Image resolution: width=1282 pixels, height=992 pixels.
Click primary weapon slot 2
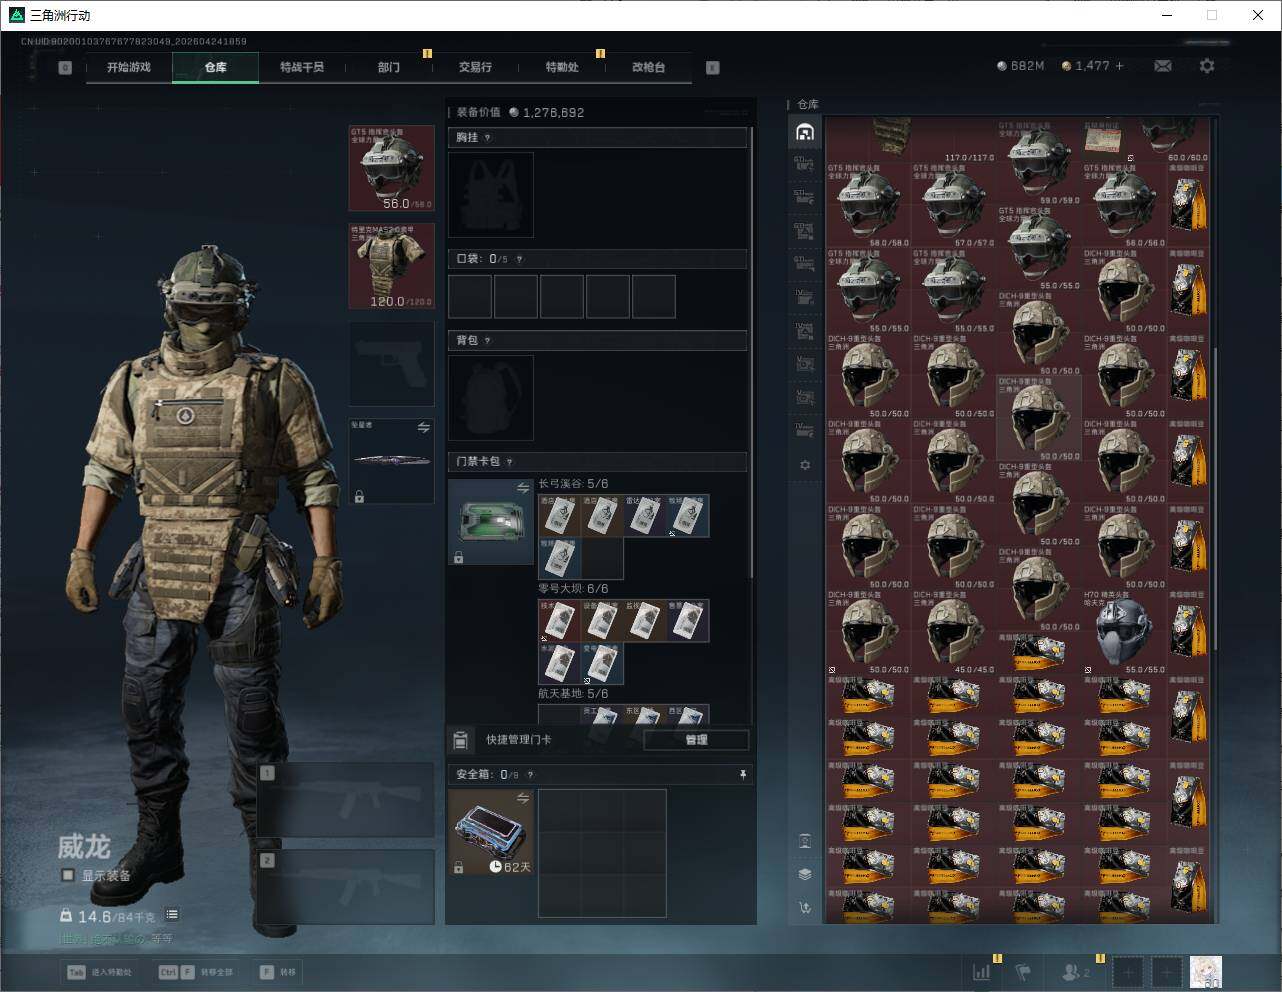pyautogui.click(x=346, y=888)
